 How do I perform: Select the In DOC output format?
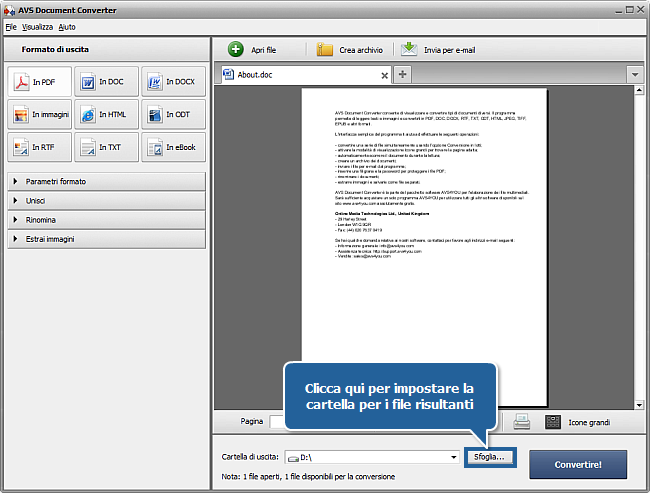click(x=106, y=82)
